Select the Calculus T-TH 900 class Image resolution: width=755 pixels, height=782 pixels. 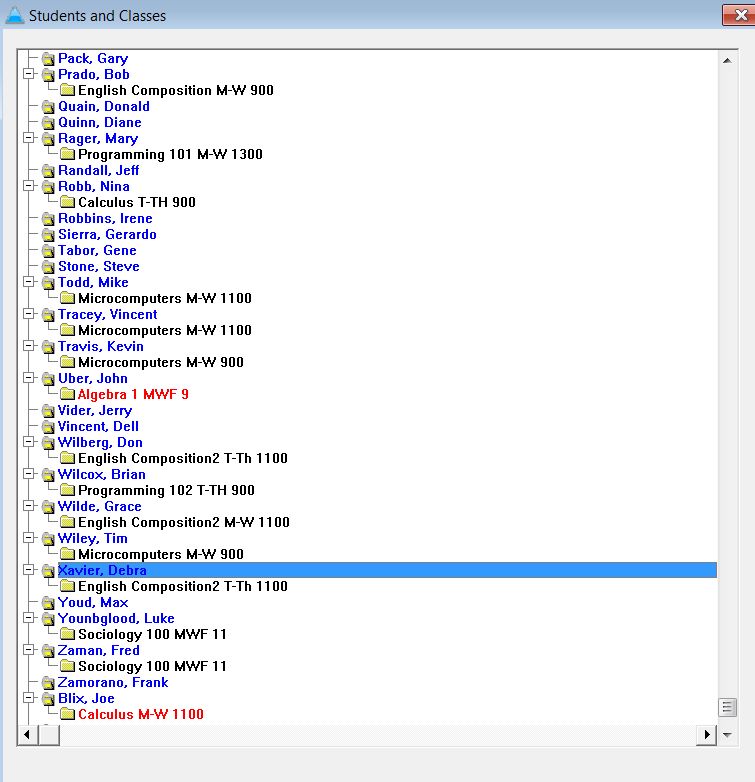coord(136,203)
